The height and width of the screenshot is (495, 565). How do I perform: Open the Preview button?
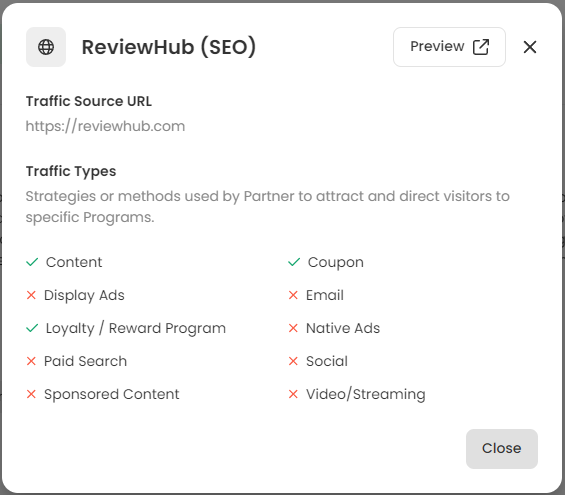449,47
